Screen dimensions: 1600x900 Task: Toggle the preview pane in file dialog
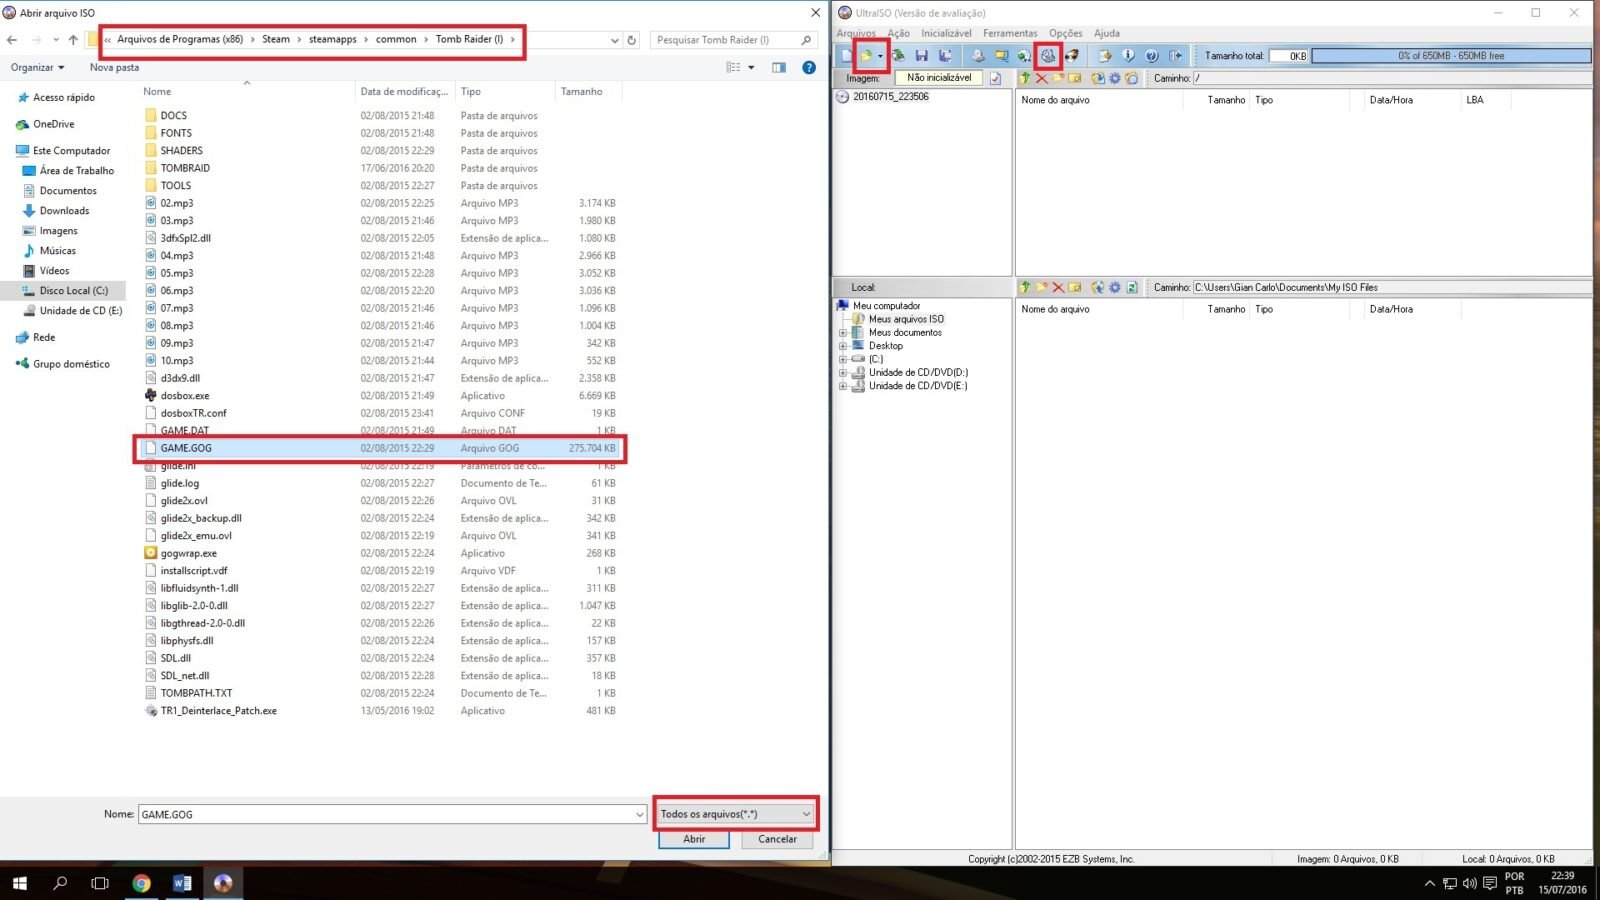click(x=779, y=68)
